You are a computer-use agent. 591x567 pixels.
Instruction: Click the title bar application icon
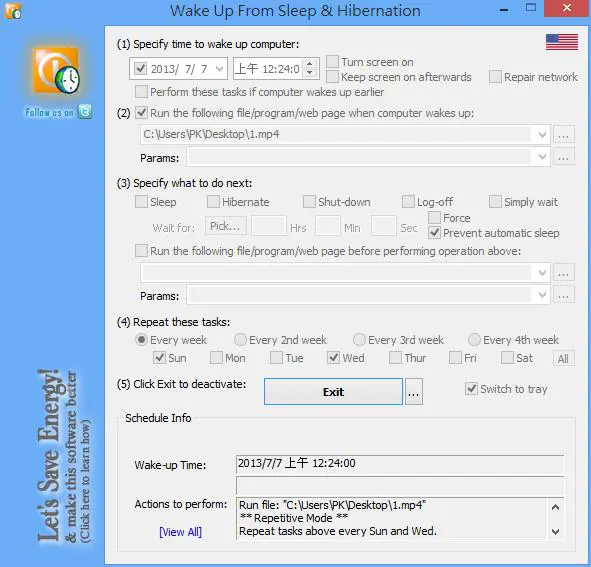click(12, 11)
